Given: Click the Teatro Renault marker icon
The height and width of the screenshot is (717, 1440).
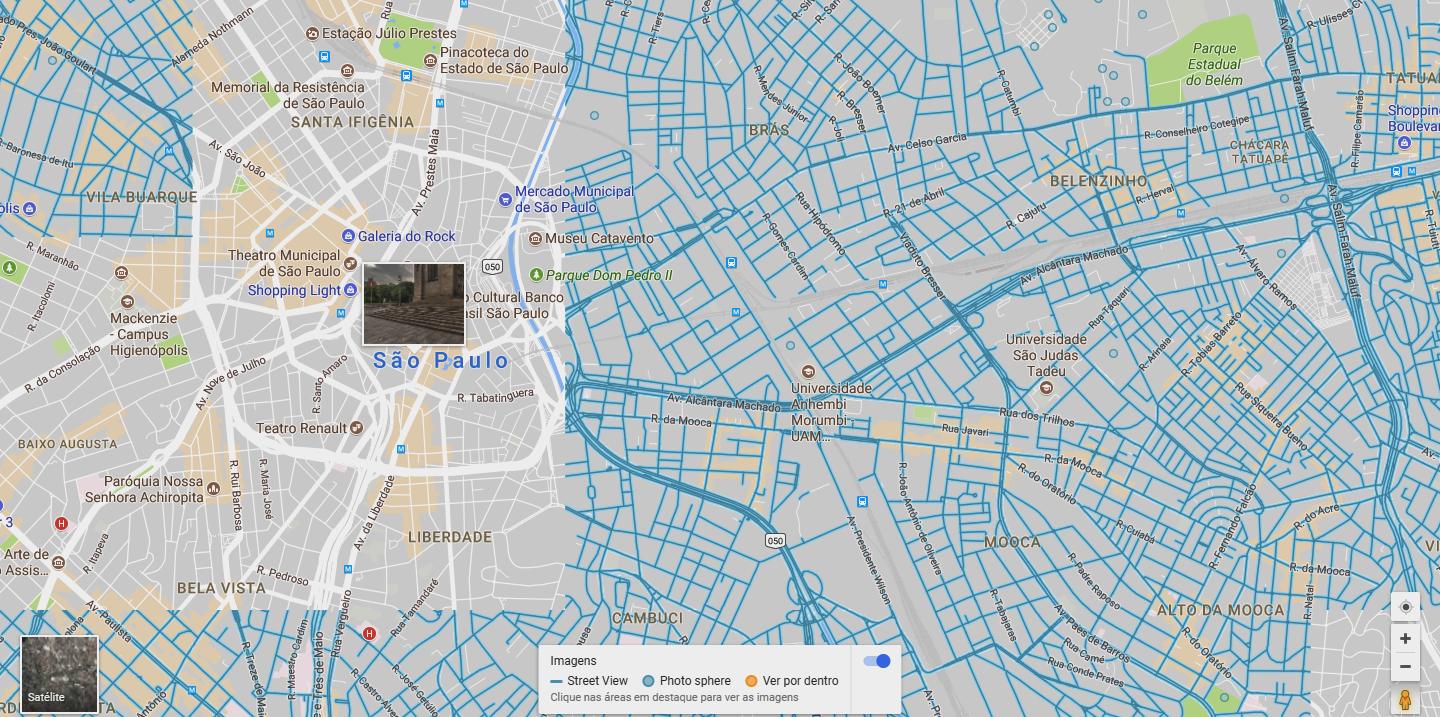Looking at the screenshot, I should coord(358,427).
